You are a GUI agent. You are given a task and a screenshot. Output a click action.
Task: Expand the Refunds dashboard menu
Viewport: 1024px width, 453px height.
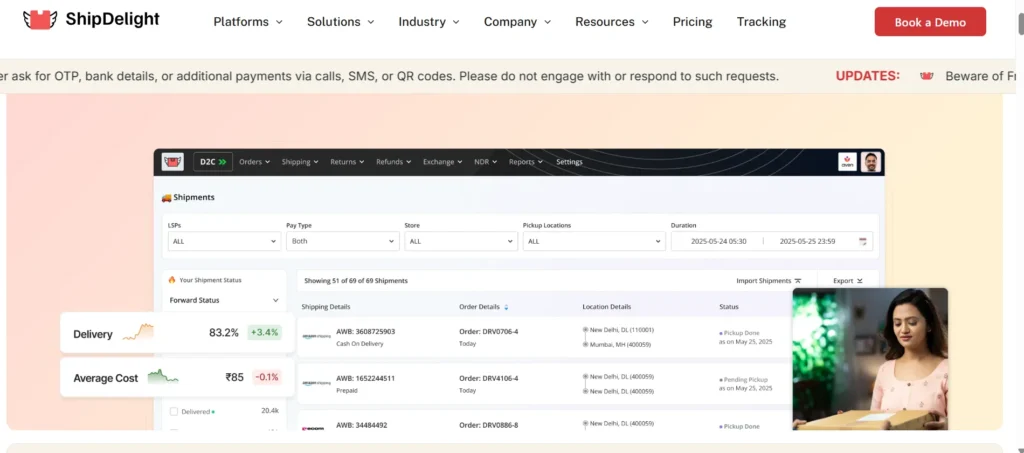(x=394, y=162)
